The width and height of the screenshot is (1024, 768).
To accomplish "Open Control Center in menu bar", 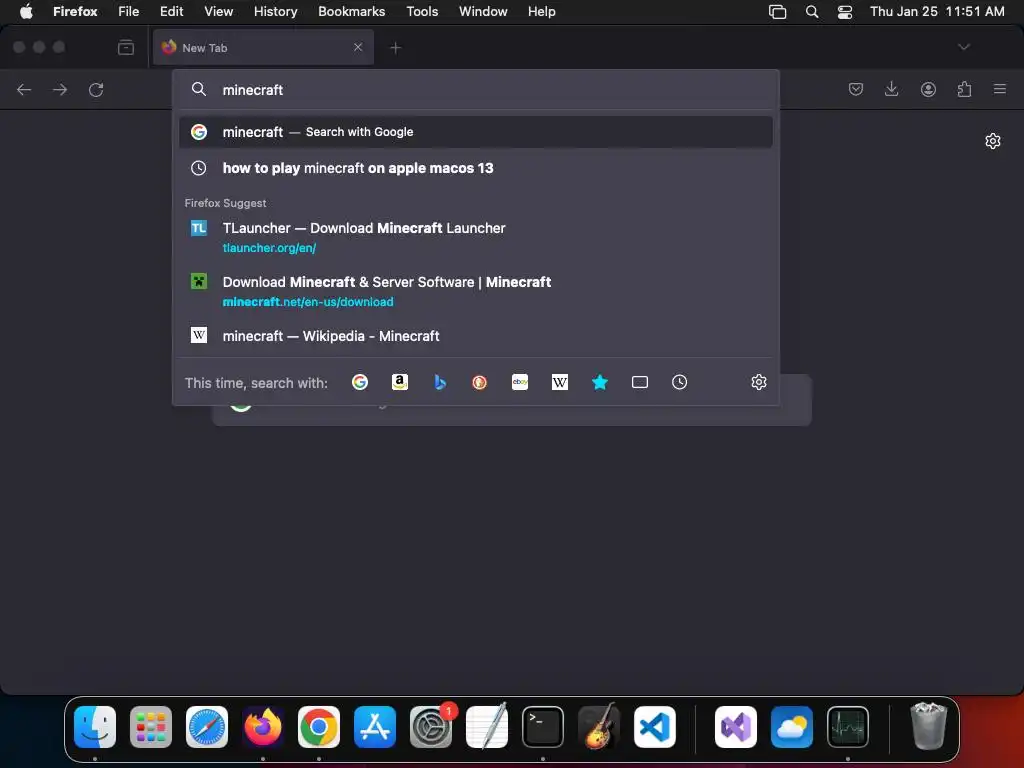I will pyautogui.click(x=844, y=11).
